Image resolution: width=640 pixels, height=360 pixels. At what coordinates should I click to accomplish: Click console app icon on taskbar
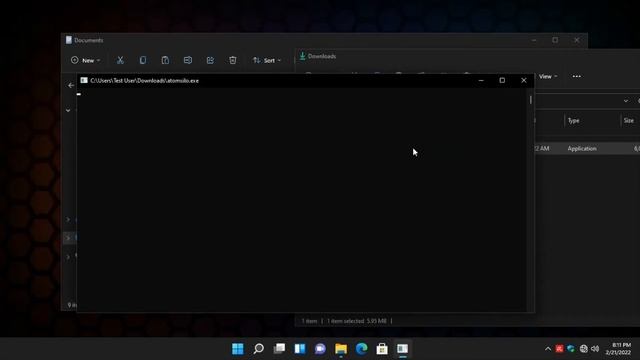point(402,349)
